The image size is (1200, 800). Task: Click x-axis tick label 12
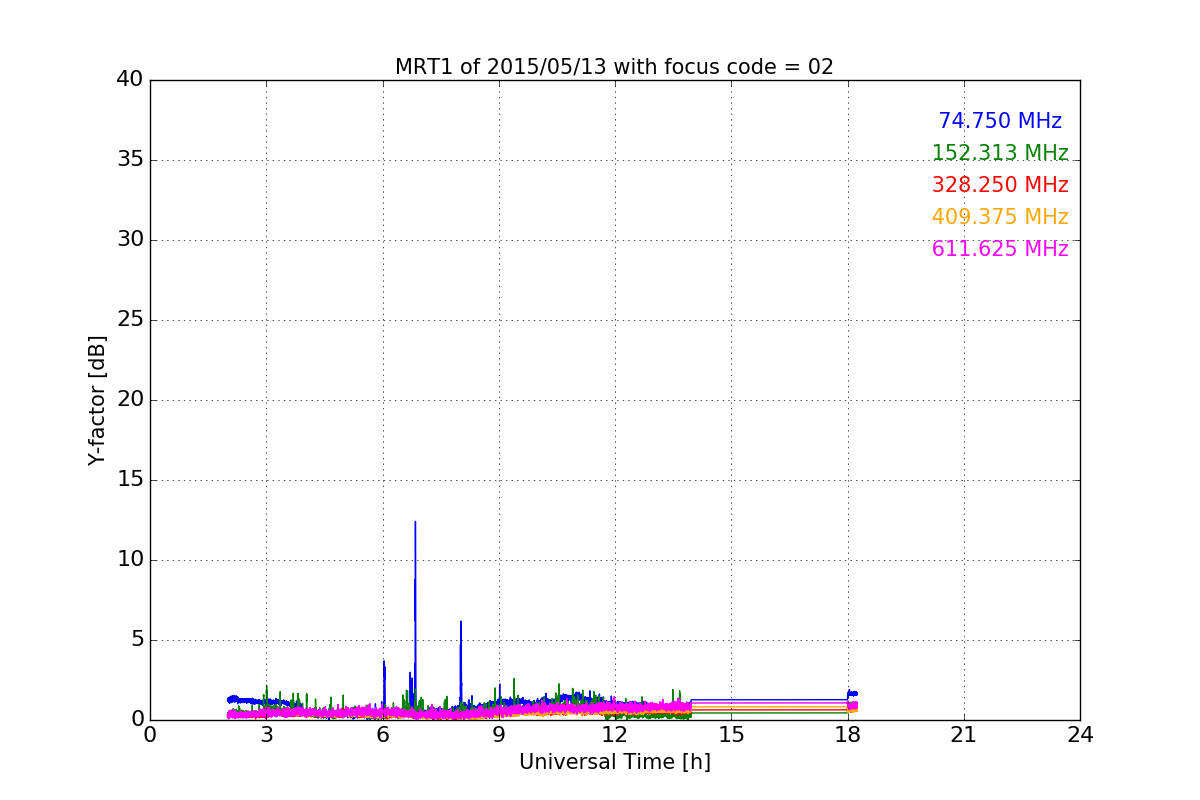click(x=615, y=735)
